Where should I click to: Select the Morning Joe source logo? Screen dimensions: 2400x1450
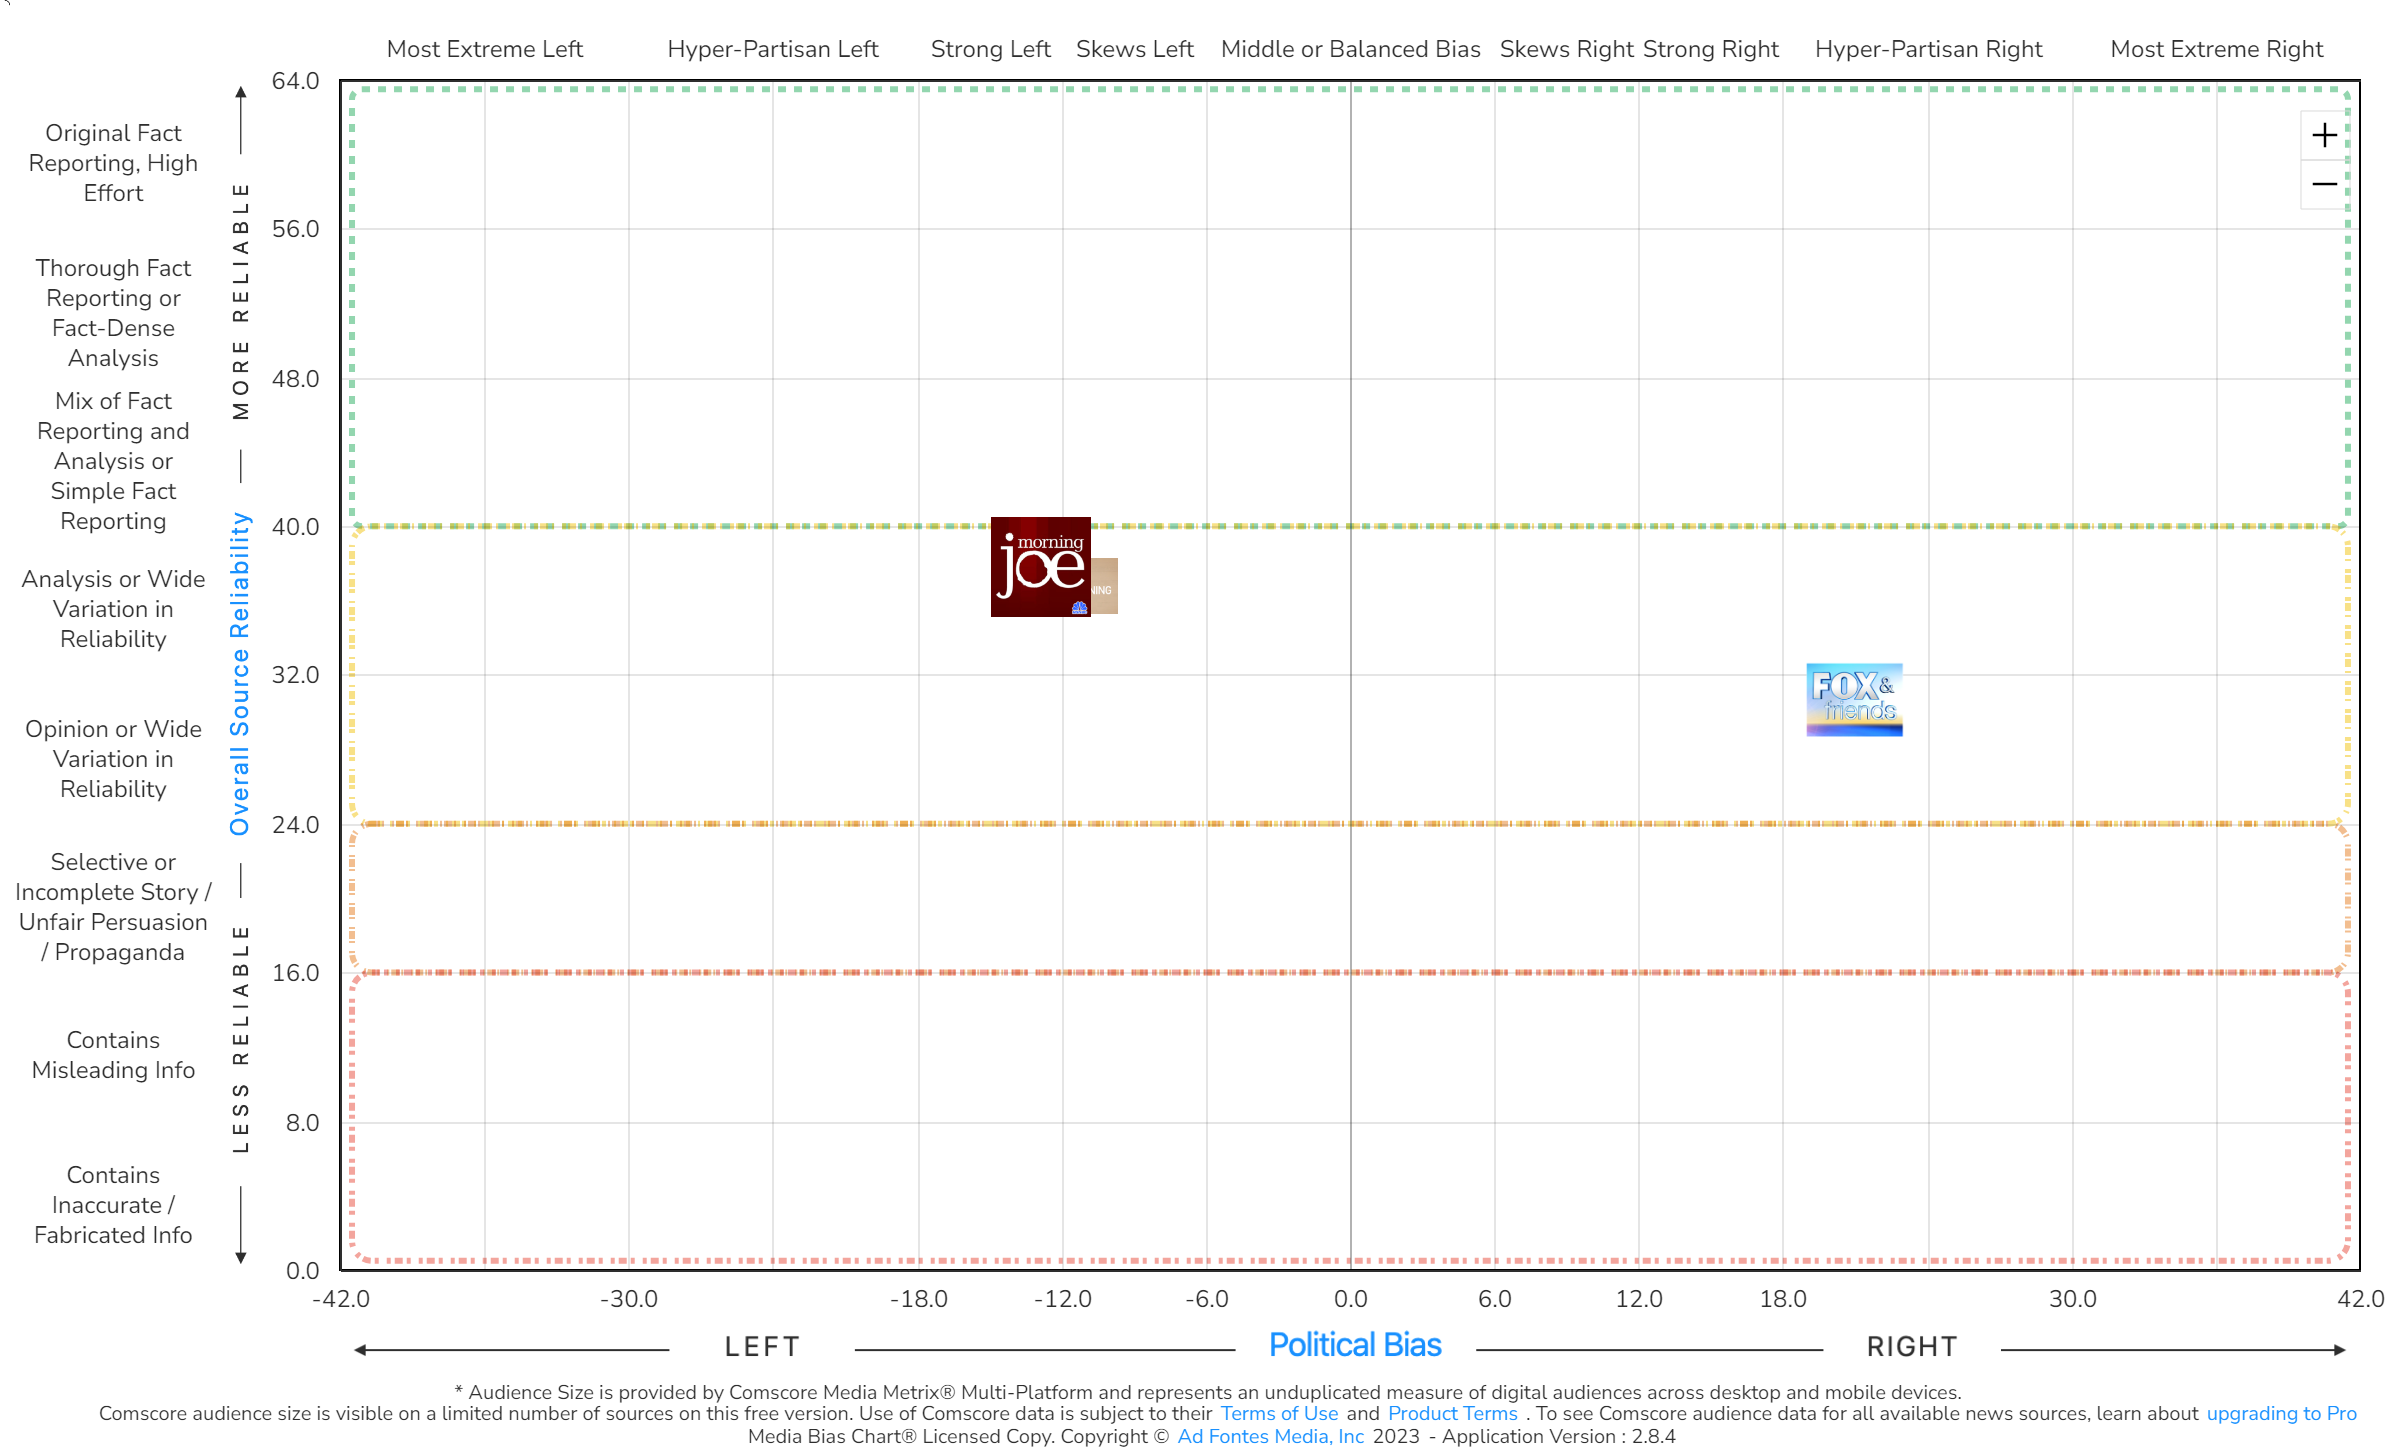pos(1040,567)
